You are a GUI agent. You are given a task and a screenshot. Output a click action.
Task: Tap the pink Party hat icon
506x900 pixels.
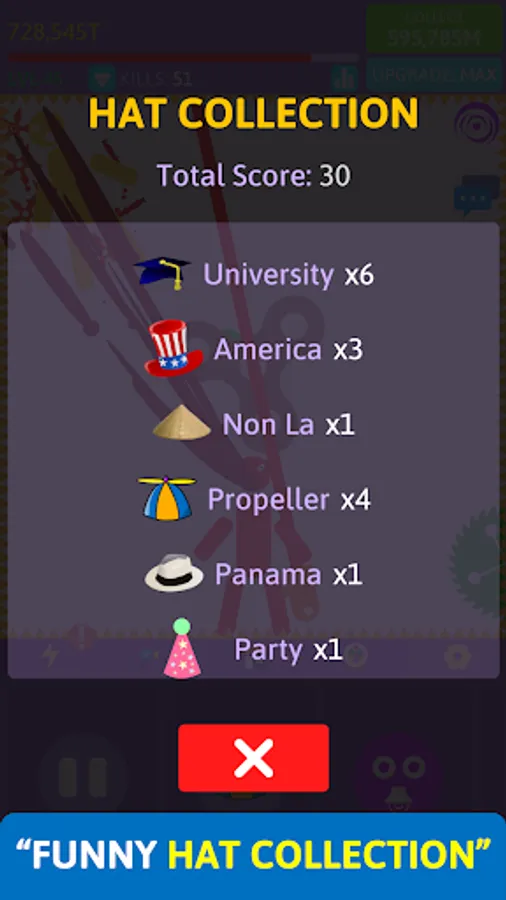(182, 648)
